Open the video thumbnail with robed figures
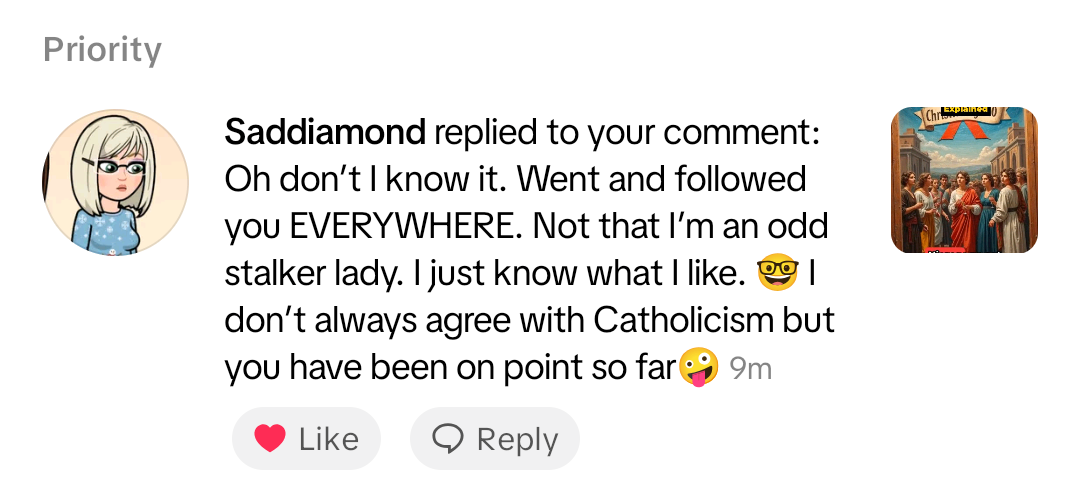This screenshot has height=503, width=1080. 964,182
